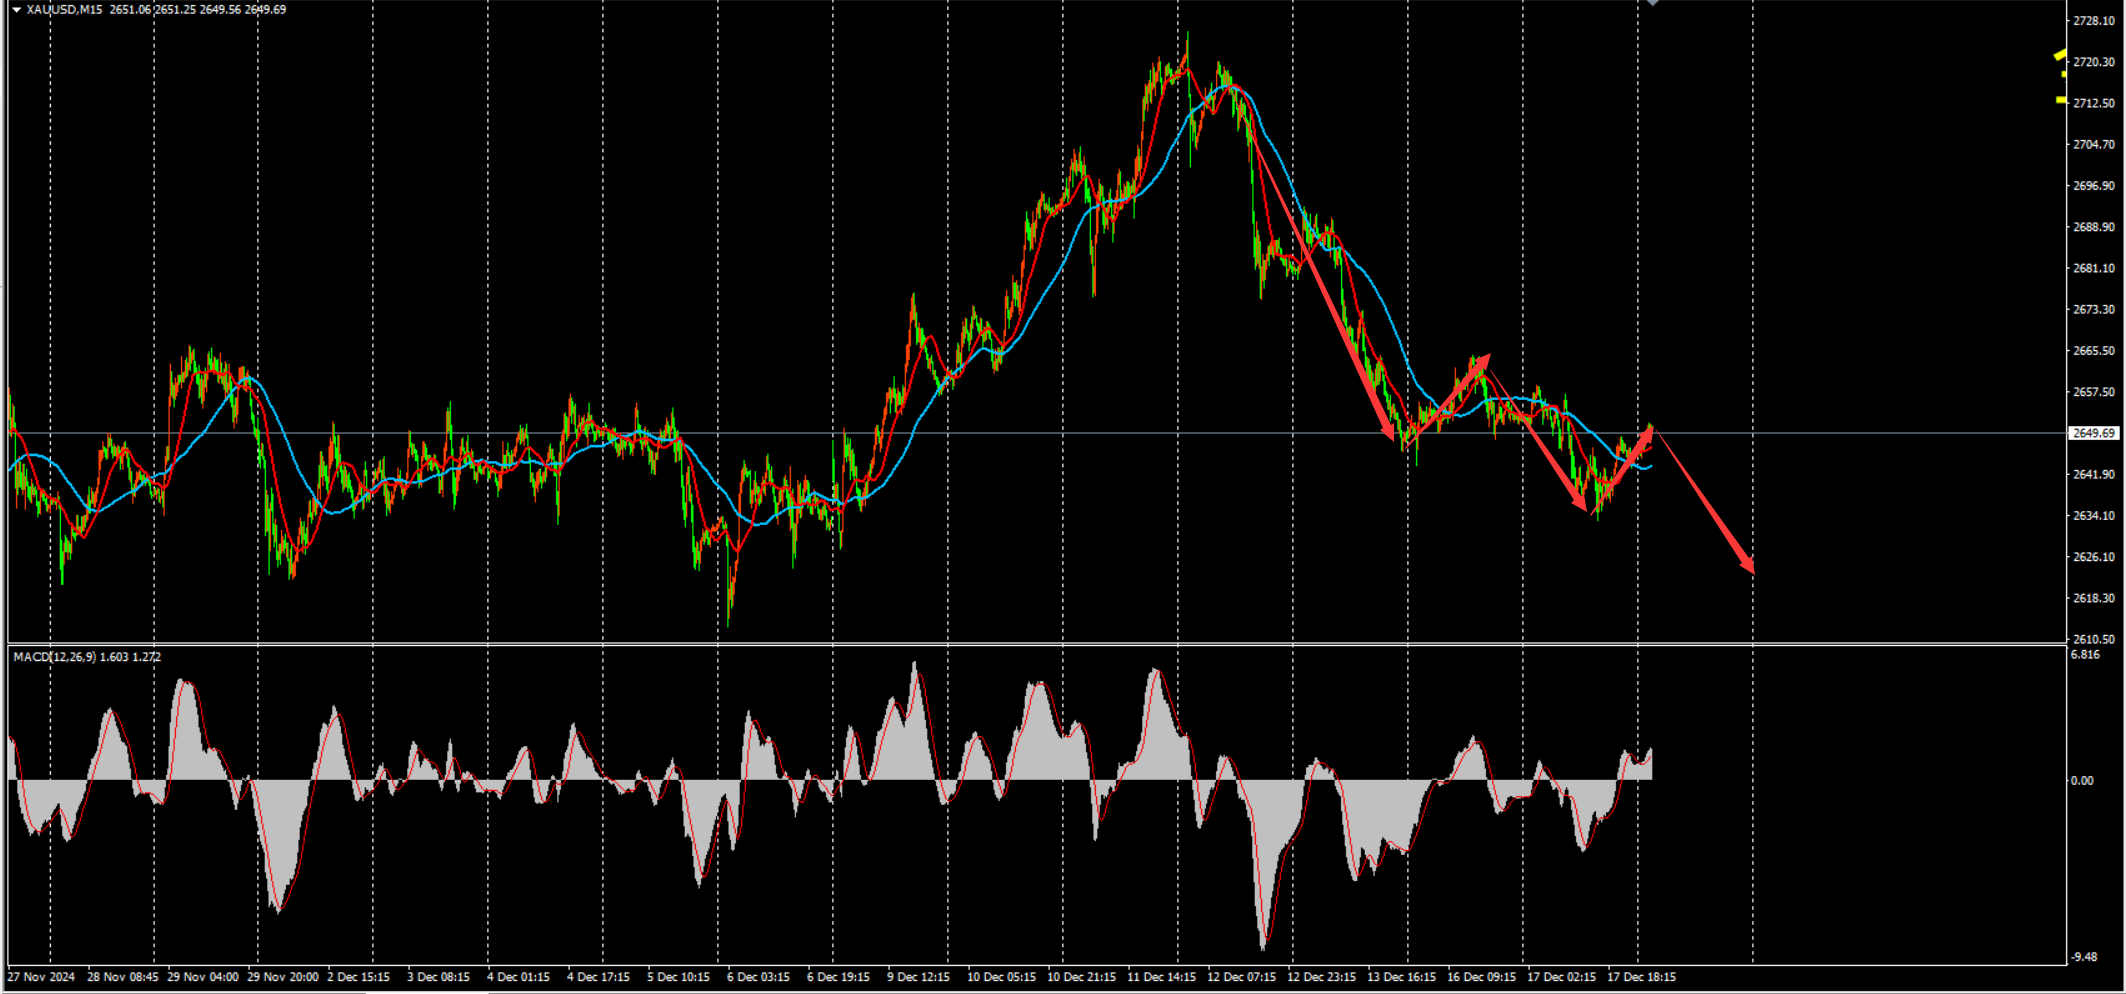Click the 10 Dec 21:15 time label
This screenshot has width=2126, height=994.
[x=1082, y=977]
